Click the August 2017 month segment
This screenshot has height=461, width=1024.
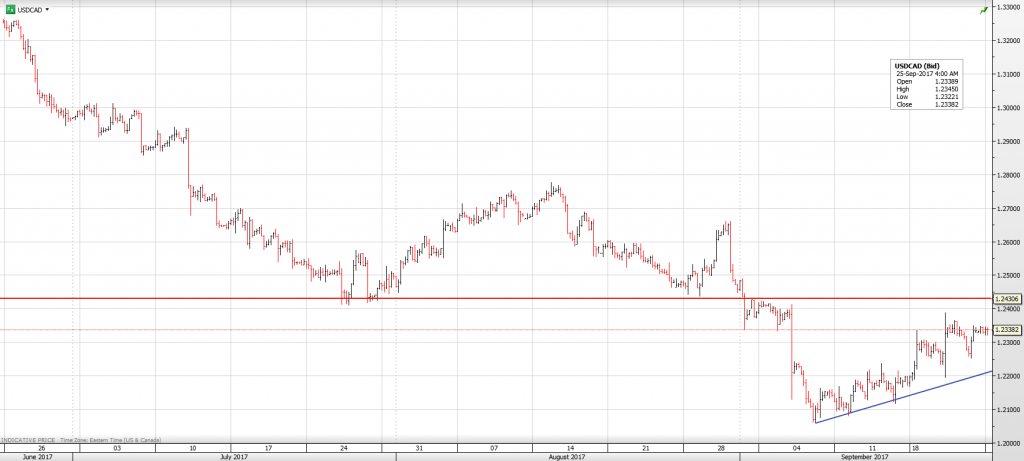566,456
